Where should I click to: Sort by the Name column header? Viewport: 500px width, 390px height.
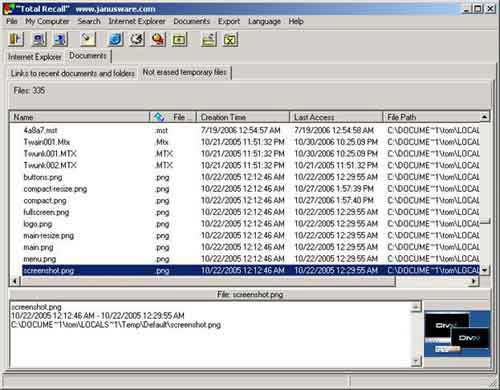tap(79, 117)
